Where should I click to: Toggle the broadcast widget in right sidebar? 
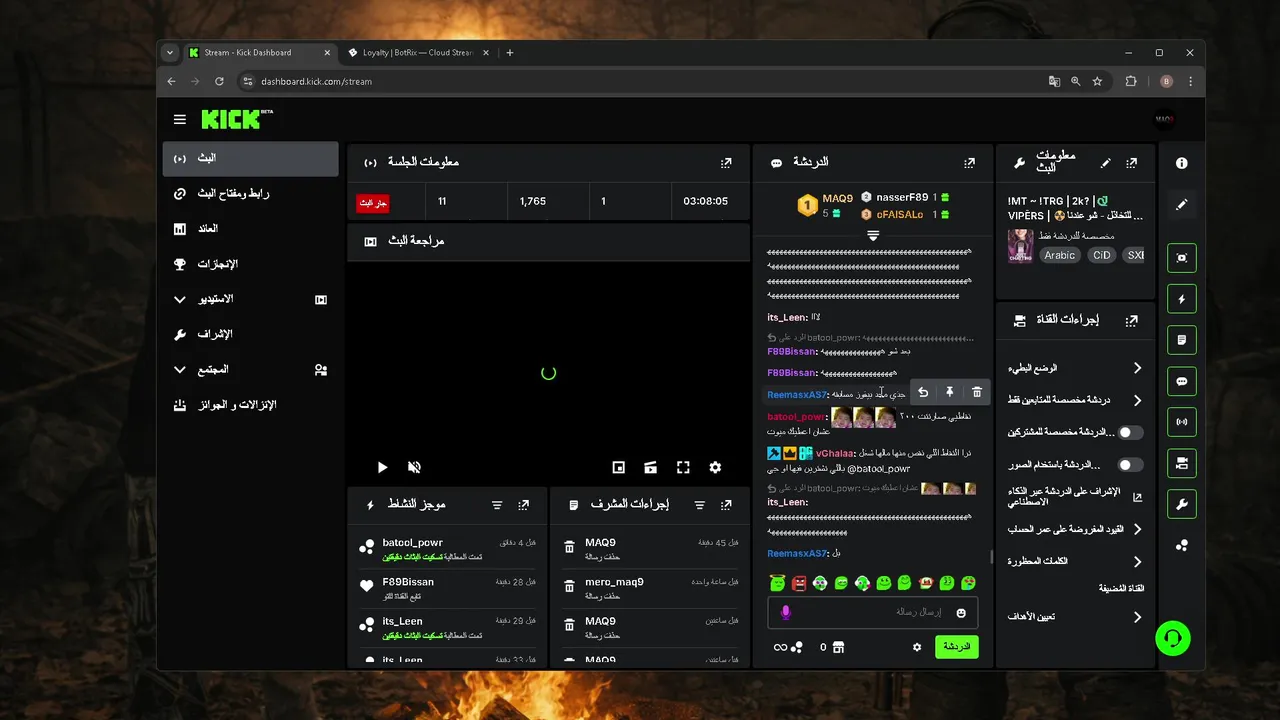[1182, 422]
